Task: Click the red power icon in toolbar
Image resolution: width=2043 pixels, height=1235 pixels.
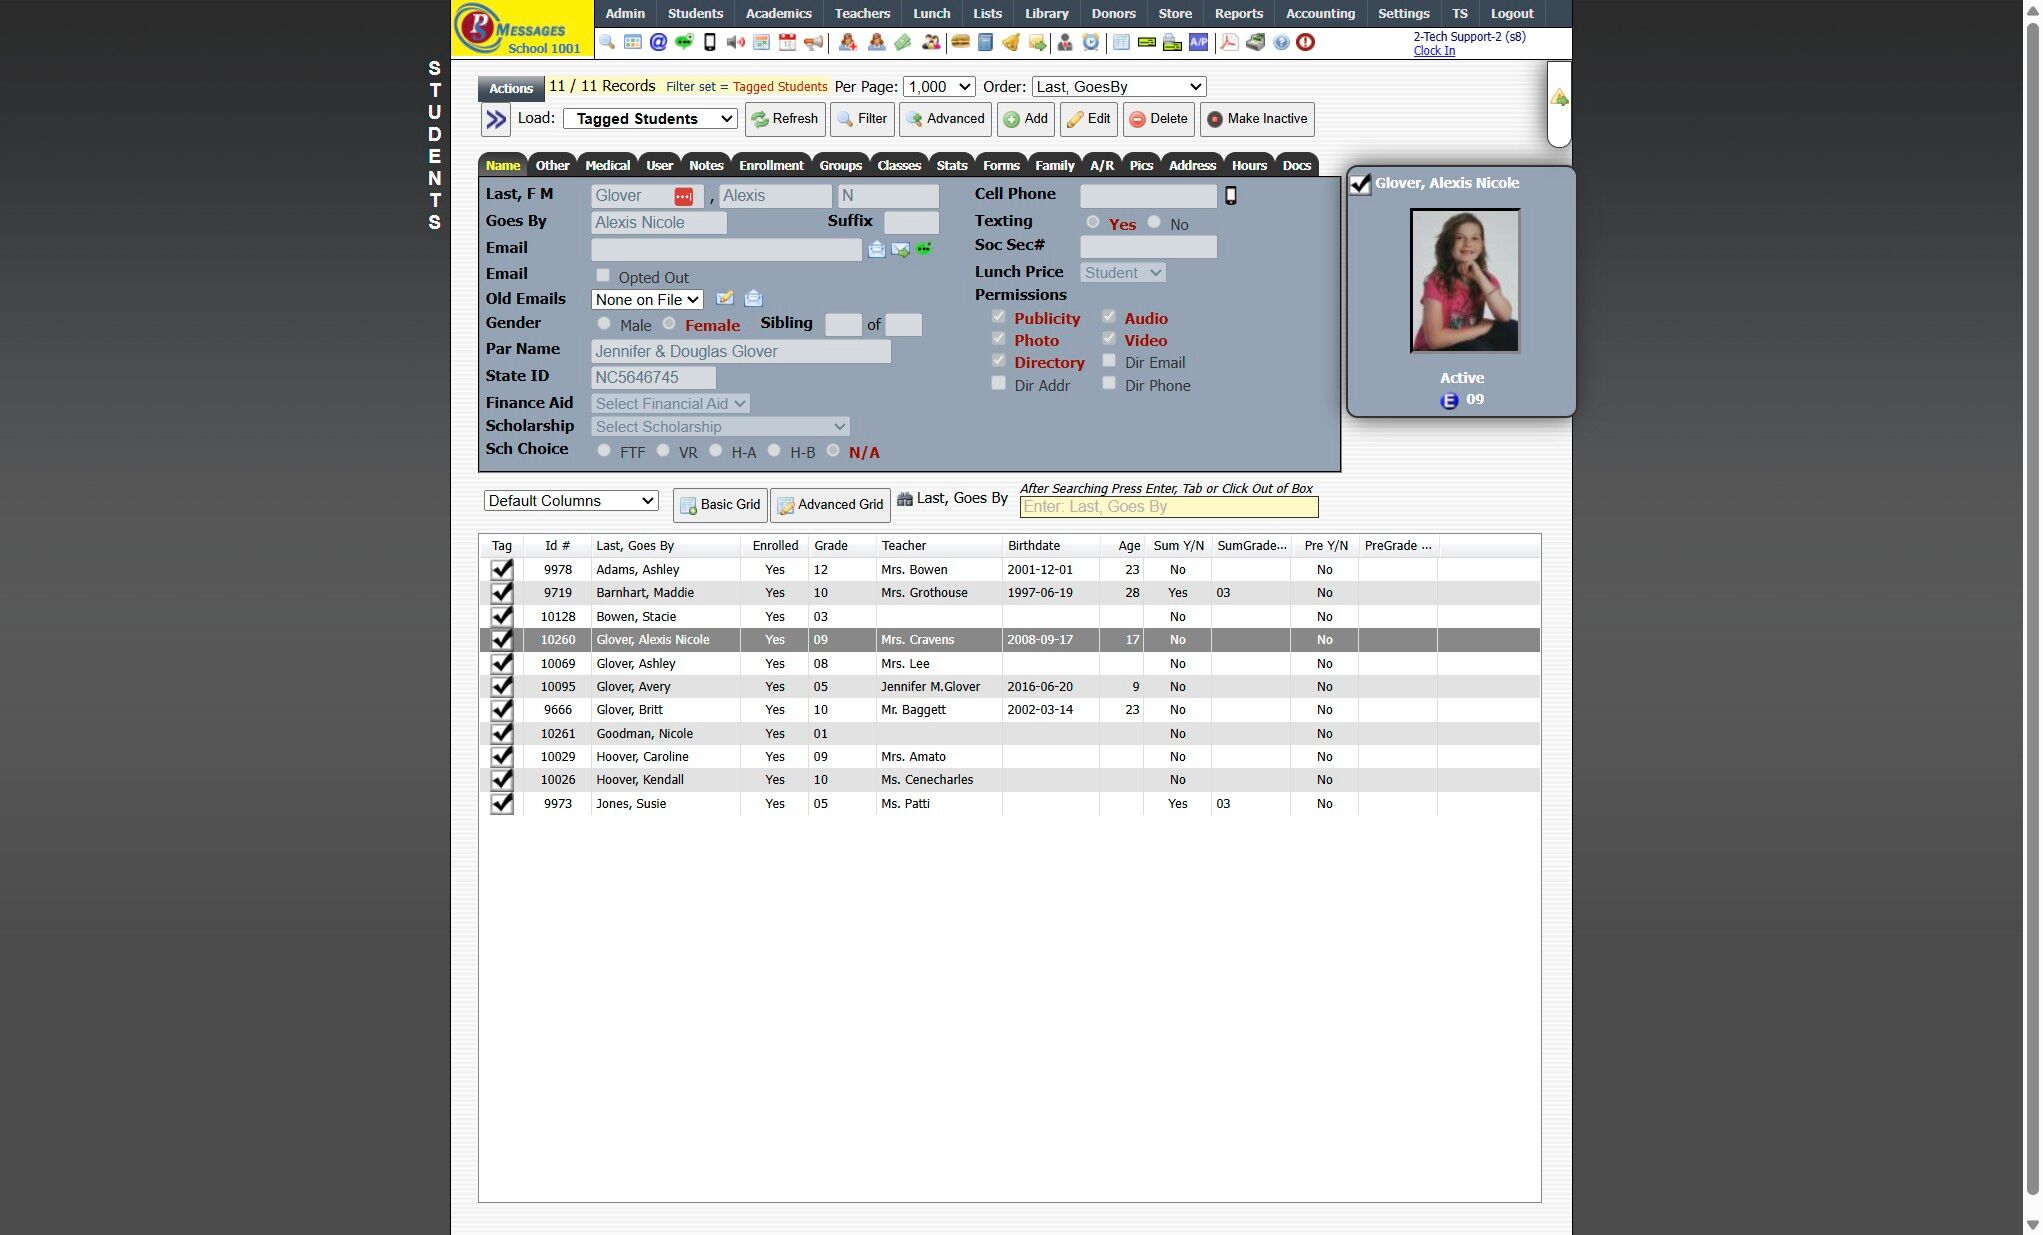Action: tap(1305, 42)
